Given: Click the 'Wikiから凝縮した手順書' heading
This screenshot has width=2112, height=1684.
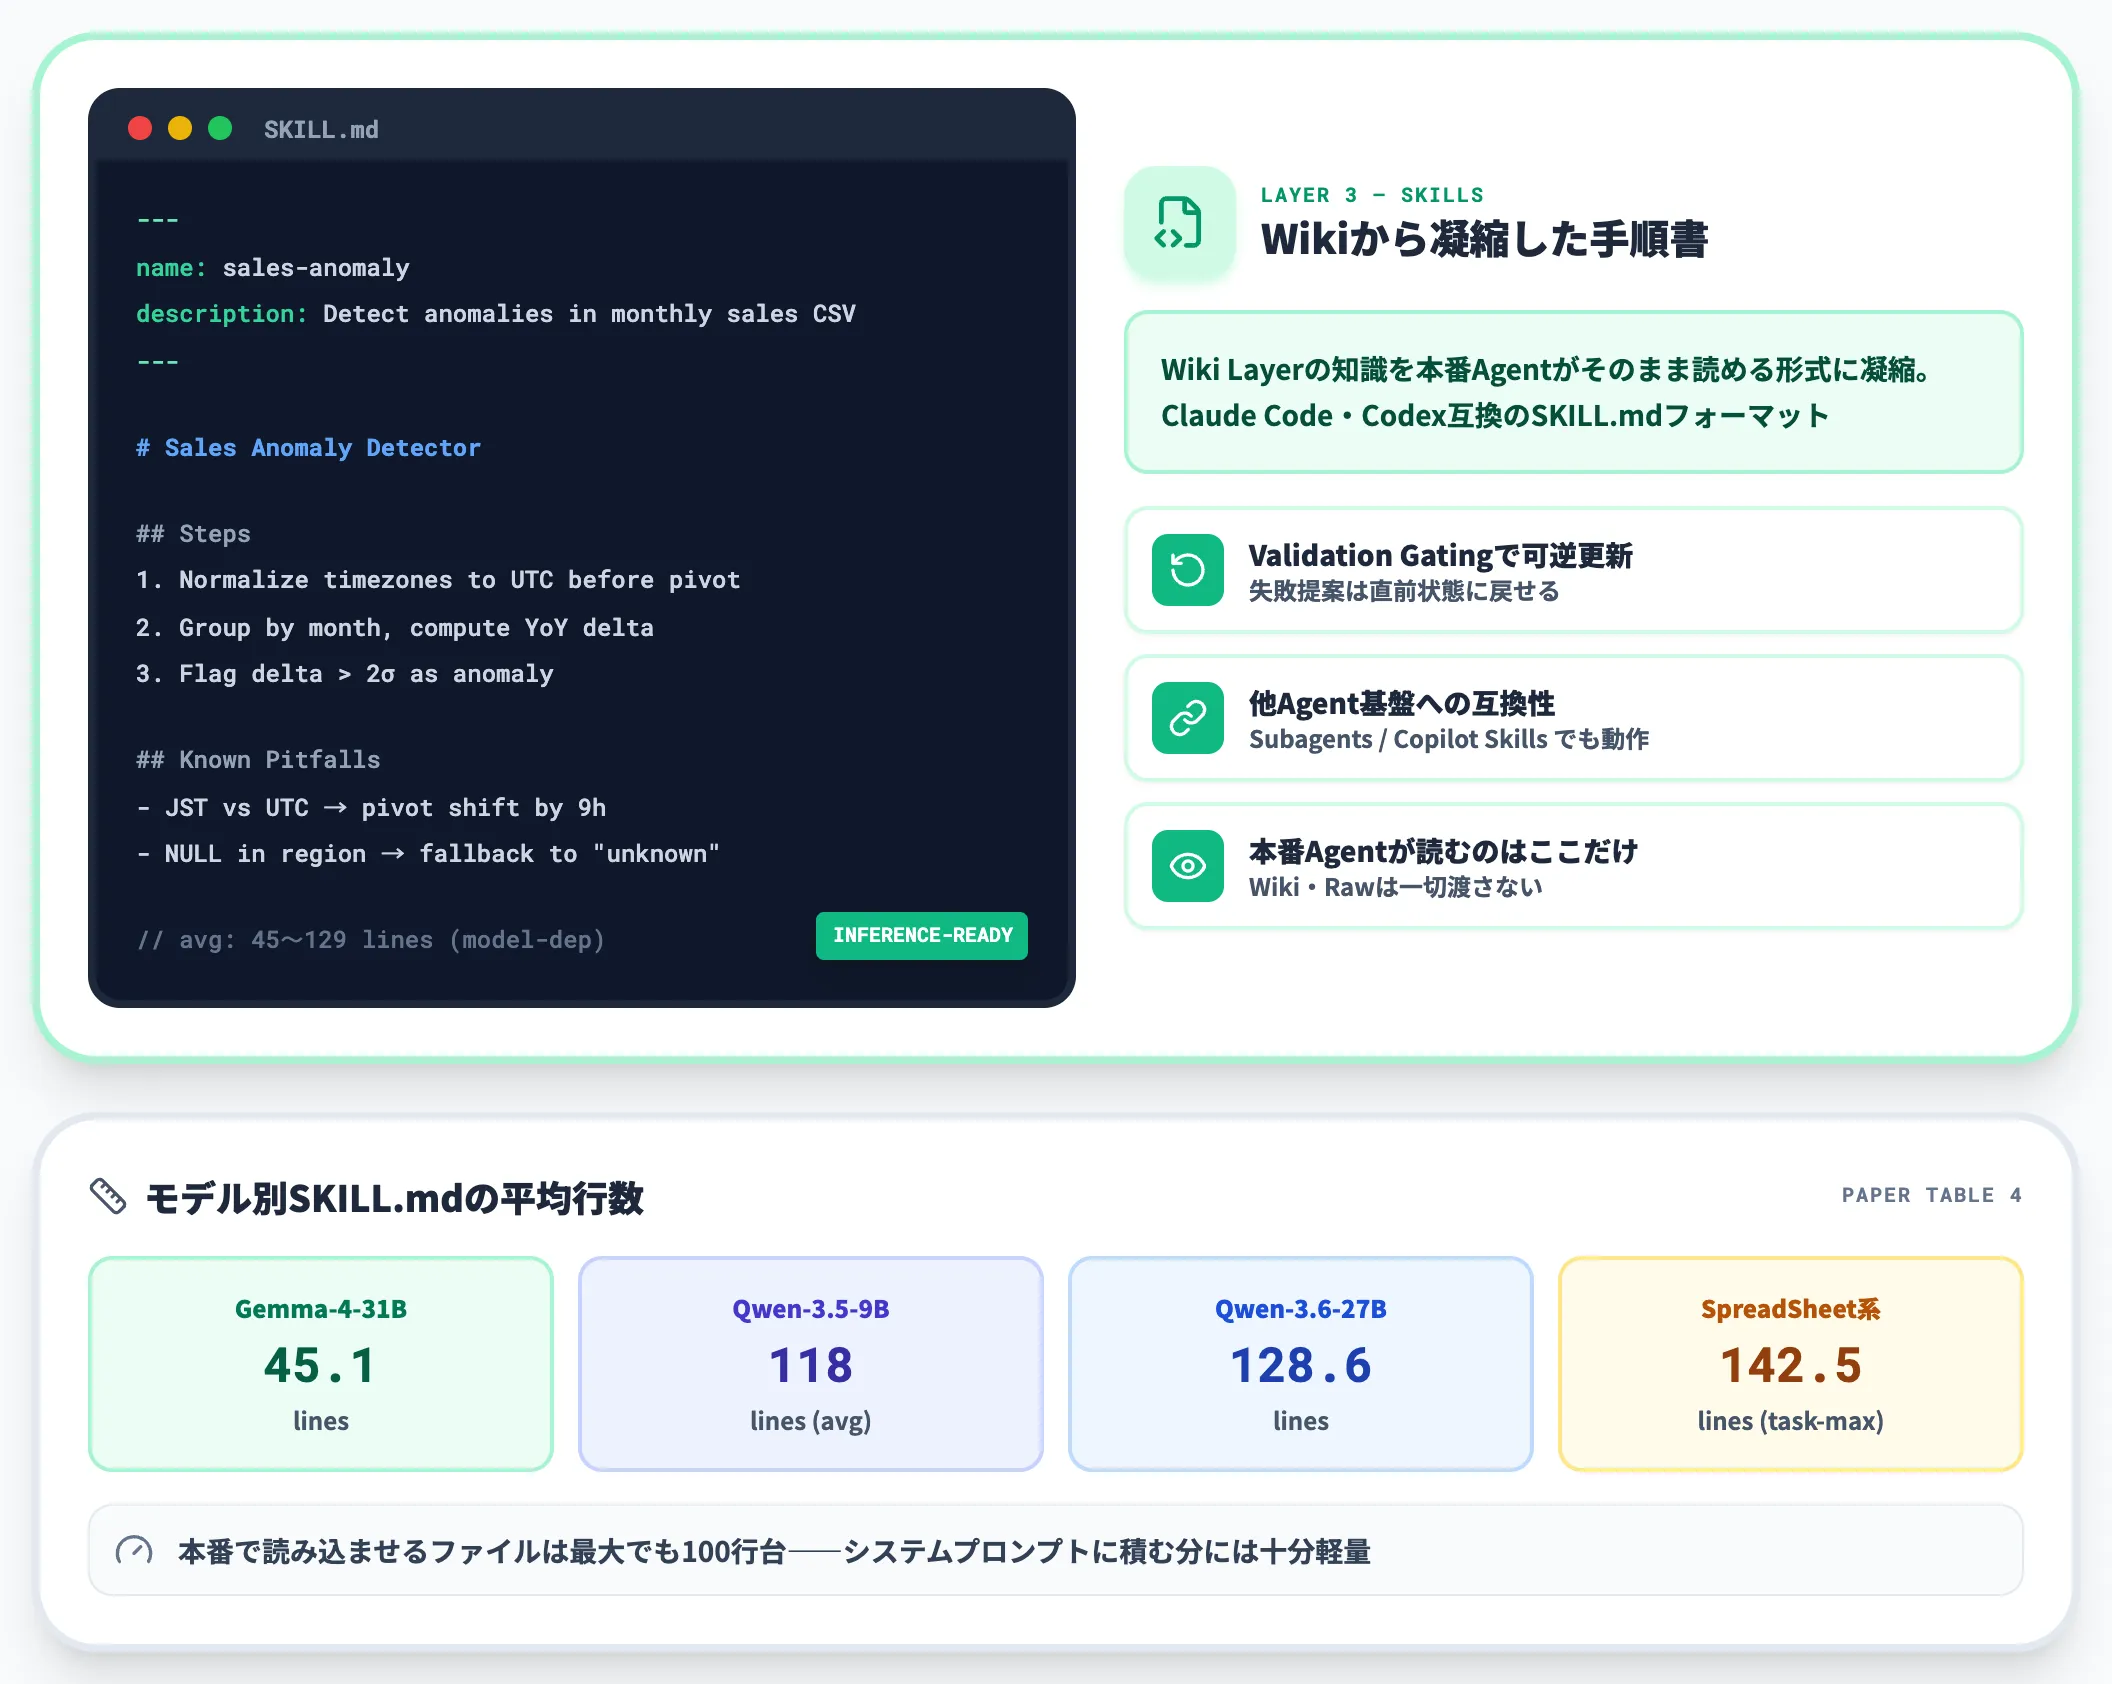Looking at the screenshot, I should pos(1484,240).
